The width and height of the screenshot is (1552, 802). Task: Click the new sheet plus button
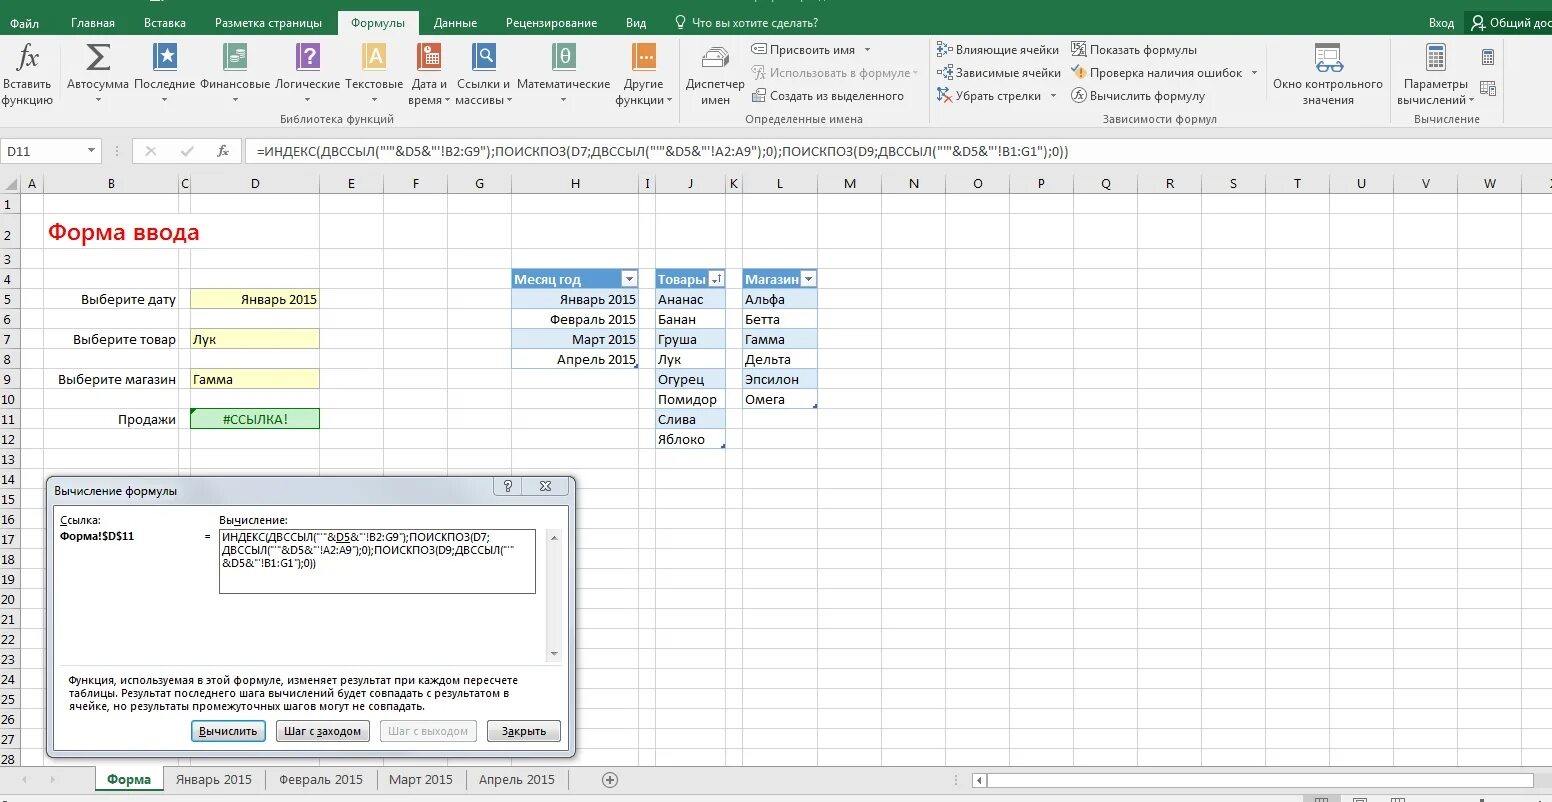(x=610, y=780)
